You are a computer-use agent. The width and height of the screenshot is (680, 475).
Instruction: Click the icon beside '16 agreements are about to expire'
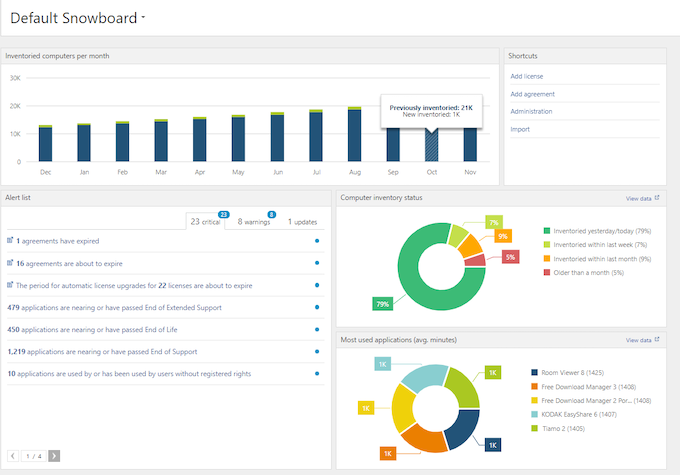[10, 263]
